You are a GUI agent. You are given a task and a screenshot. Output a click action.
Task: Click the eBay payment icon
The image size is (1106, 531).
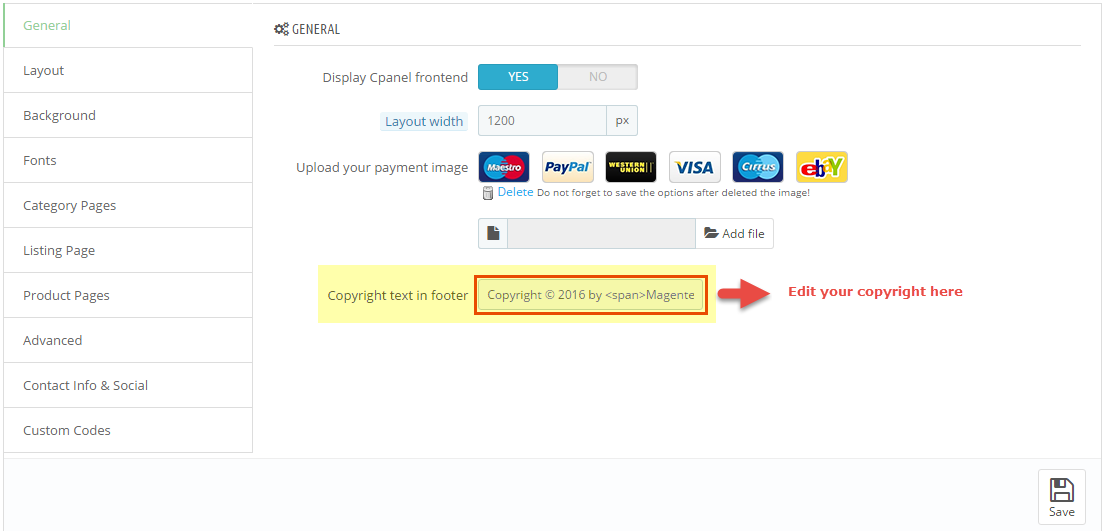(x=822, y=167)
